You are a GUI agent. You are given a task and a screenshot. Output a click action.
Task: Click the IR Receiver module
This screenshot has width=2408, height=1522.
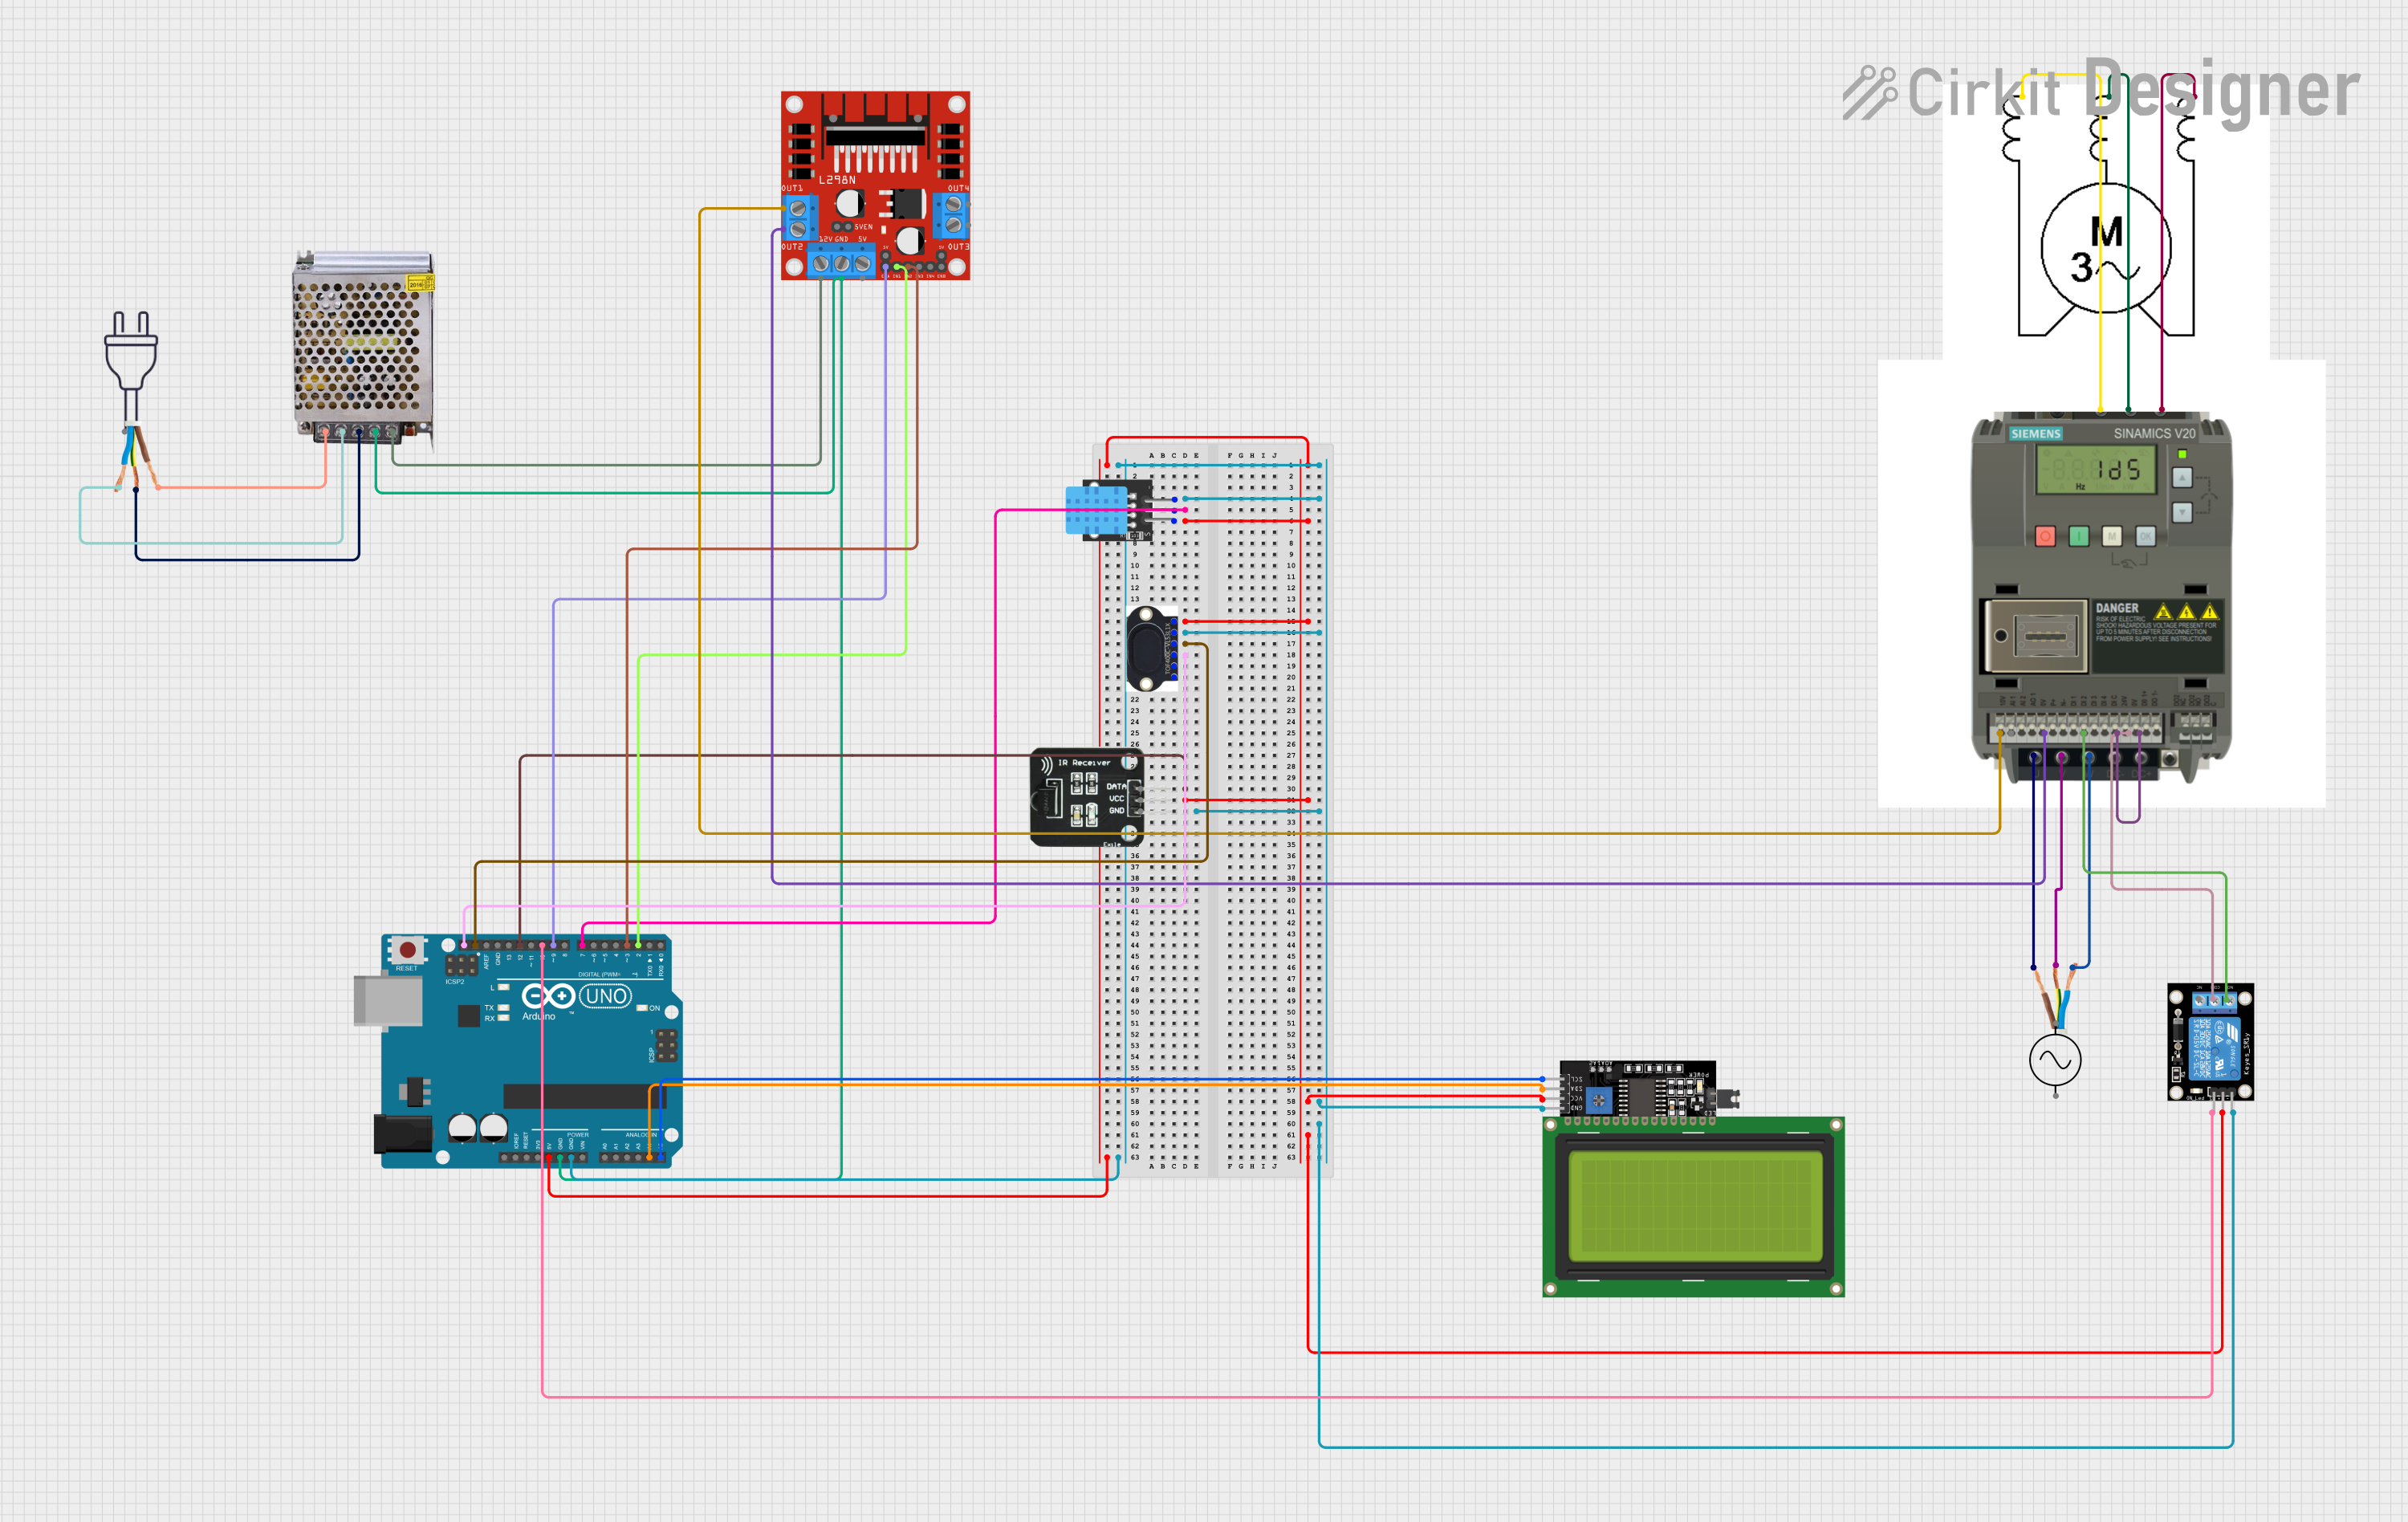[1085, 797]
